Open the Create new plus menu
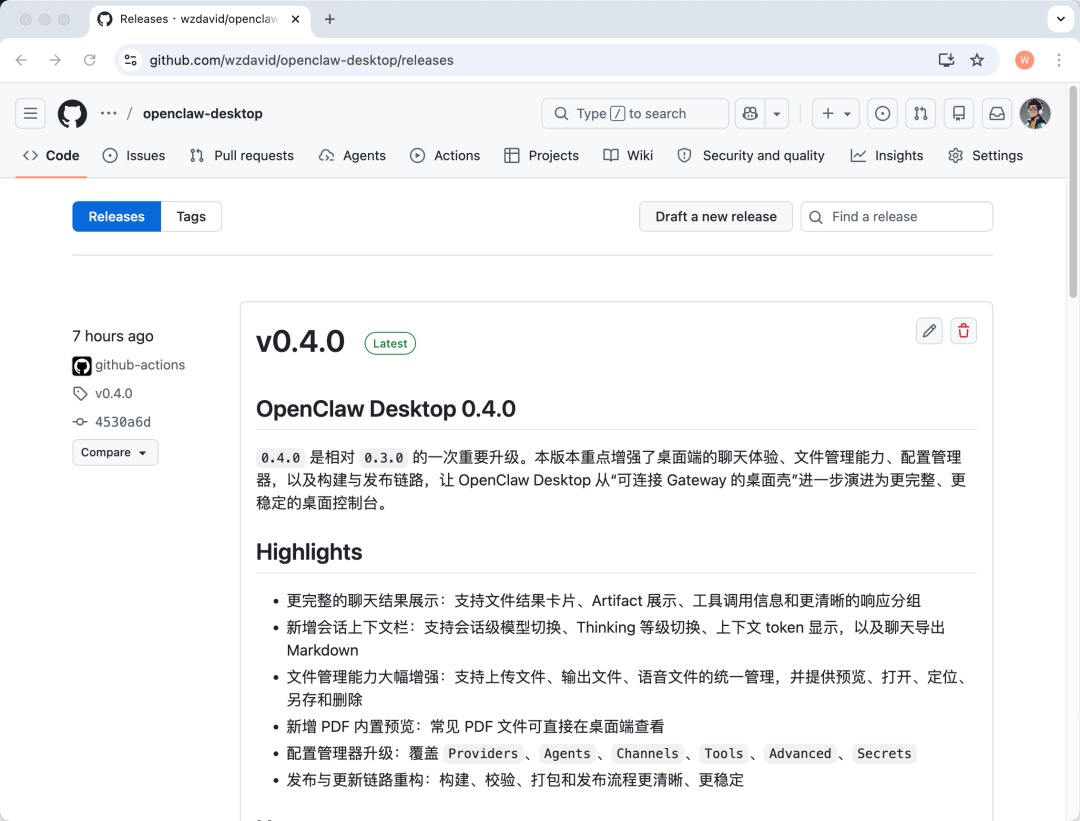 pos(835,114)
